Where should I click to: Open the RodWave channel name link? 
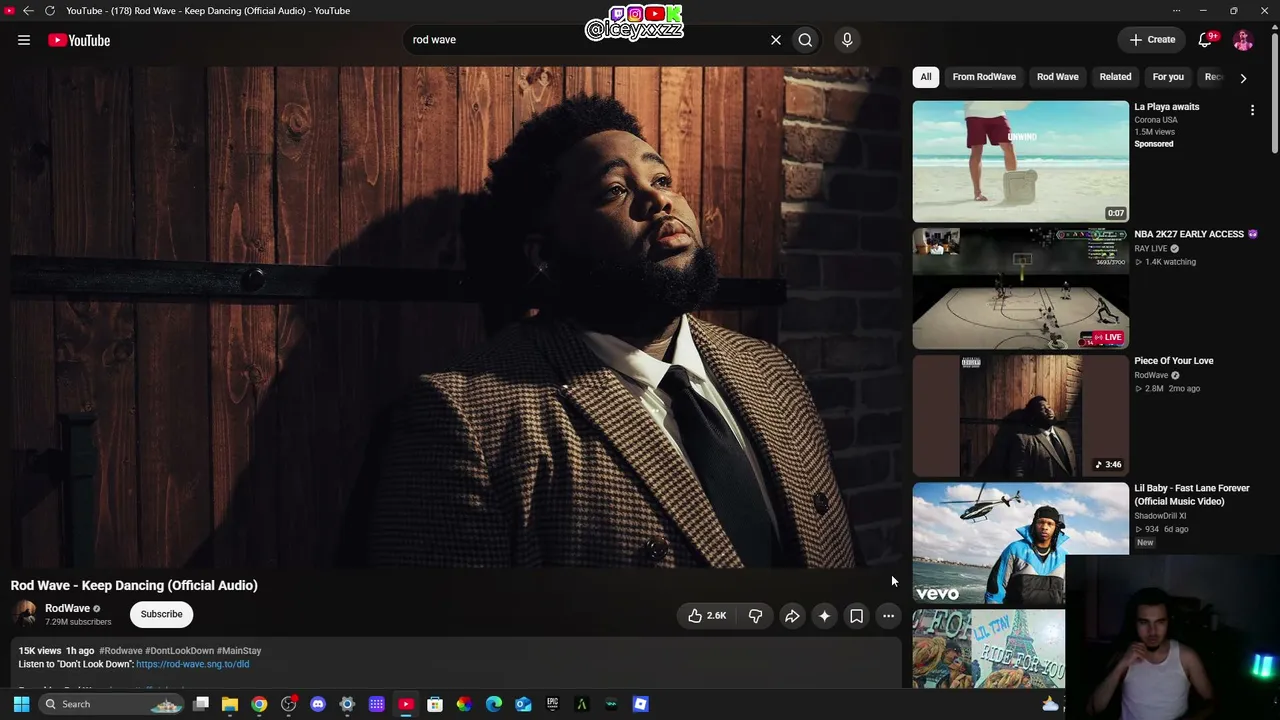tap(68, 608)
